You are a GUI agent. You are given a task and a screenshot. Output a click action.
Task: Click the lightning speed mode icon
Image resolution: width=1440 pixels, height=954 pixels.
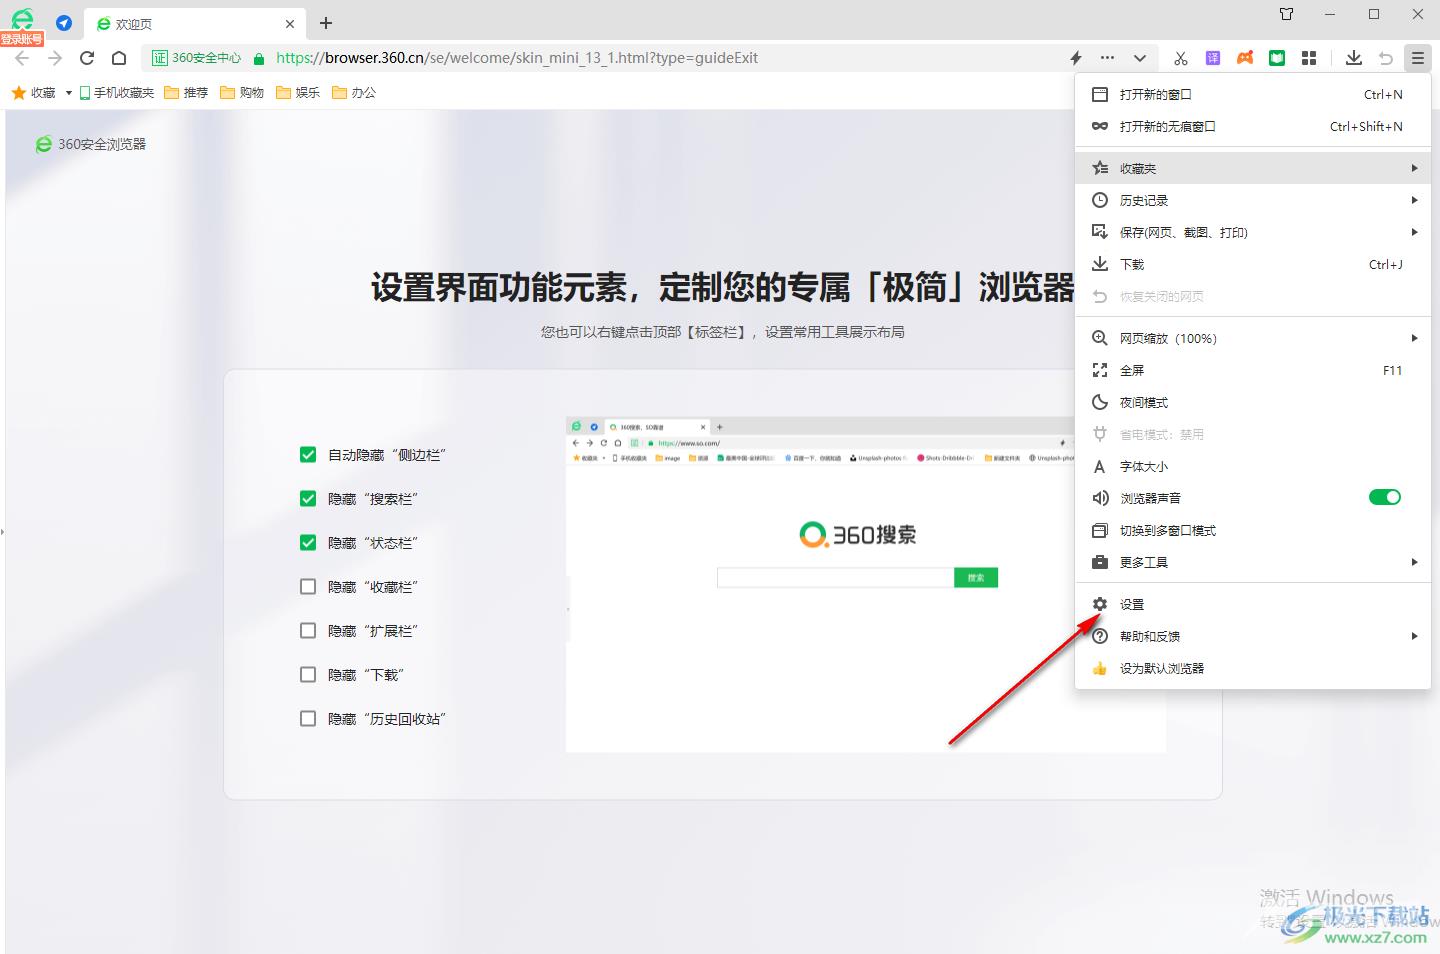pos(1076,58)
